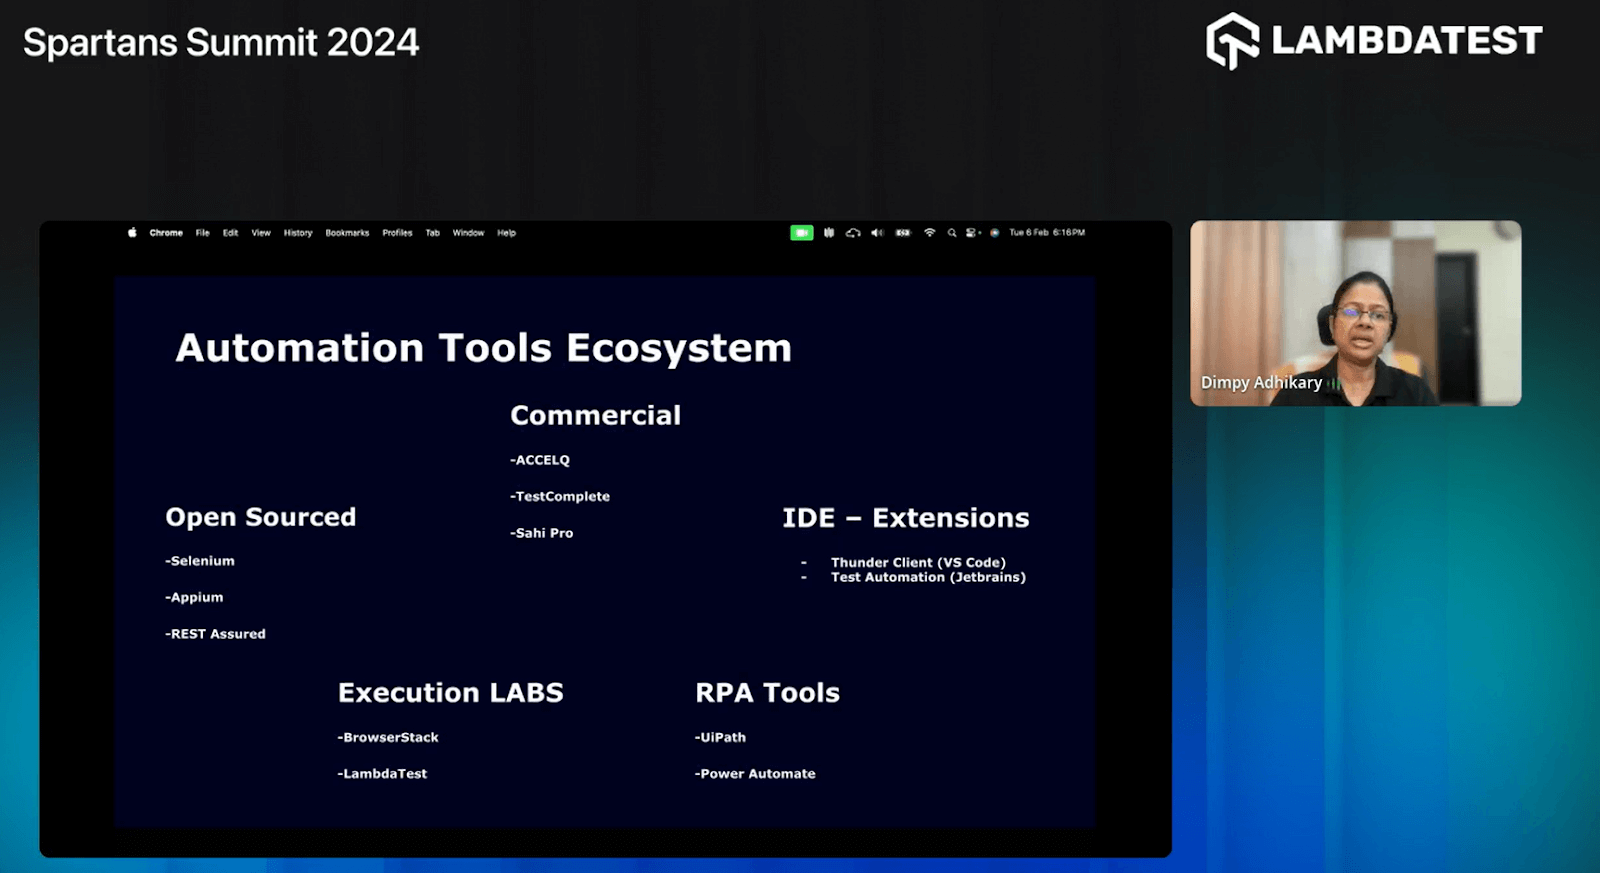
Task: Open the History menu
Action: tap(298, 233)
